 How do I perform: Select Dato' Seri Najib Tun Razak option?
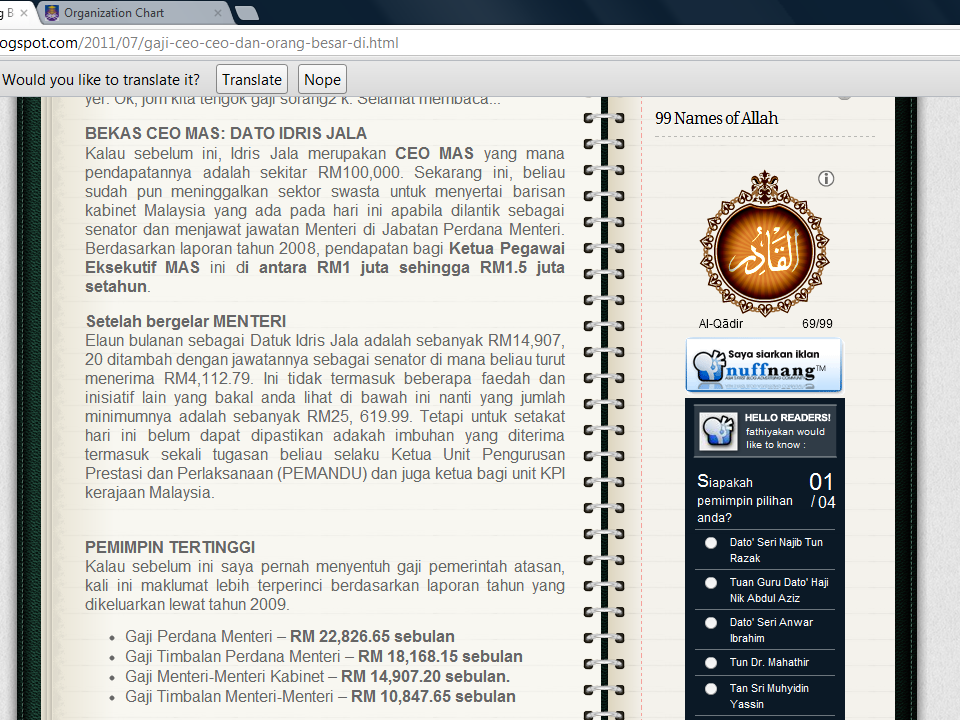711,542
